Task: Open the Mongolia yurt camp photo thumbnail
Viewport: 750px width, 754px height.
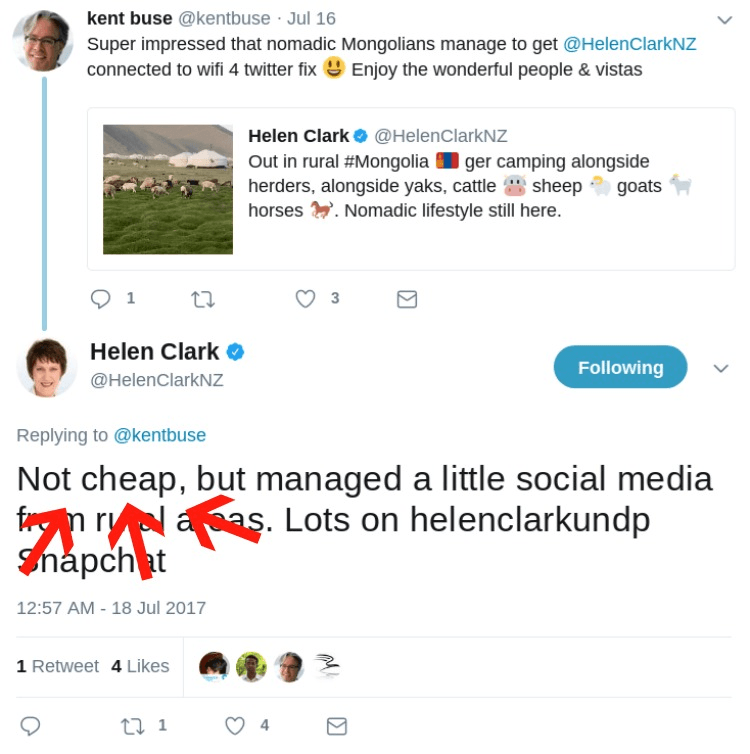Action: coord(168,189)
